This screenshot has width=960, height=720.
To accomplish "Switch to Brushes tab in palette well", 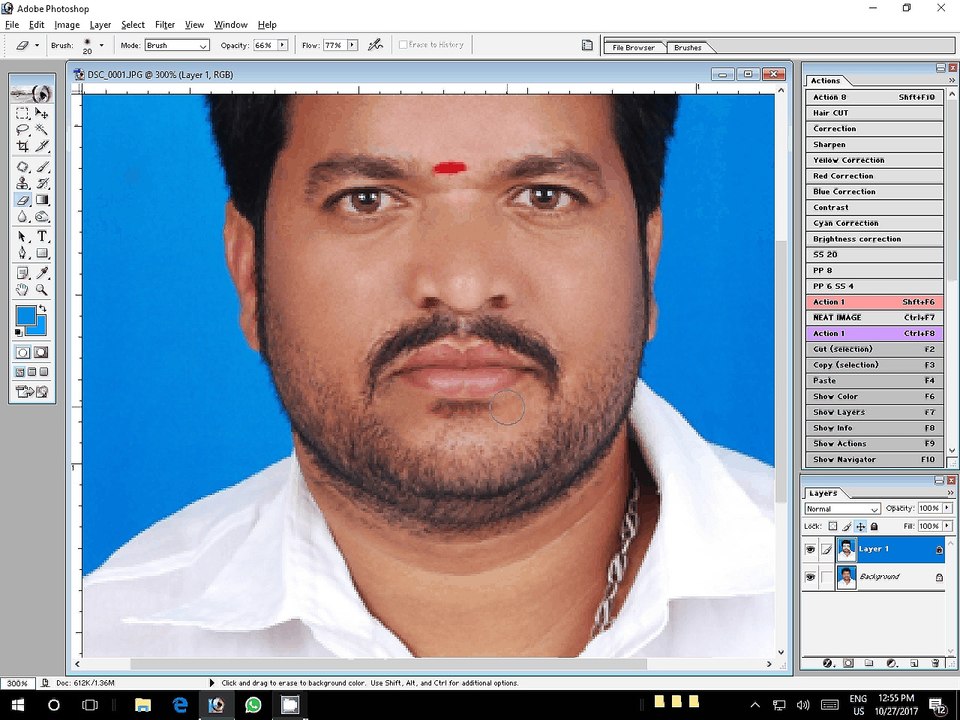I will pos(688,47).
